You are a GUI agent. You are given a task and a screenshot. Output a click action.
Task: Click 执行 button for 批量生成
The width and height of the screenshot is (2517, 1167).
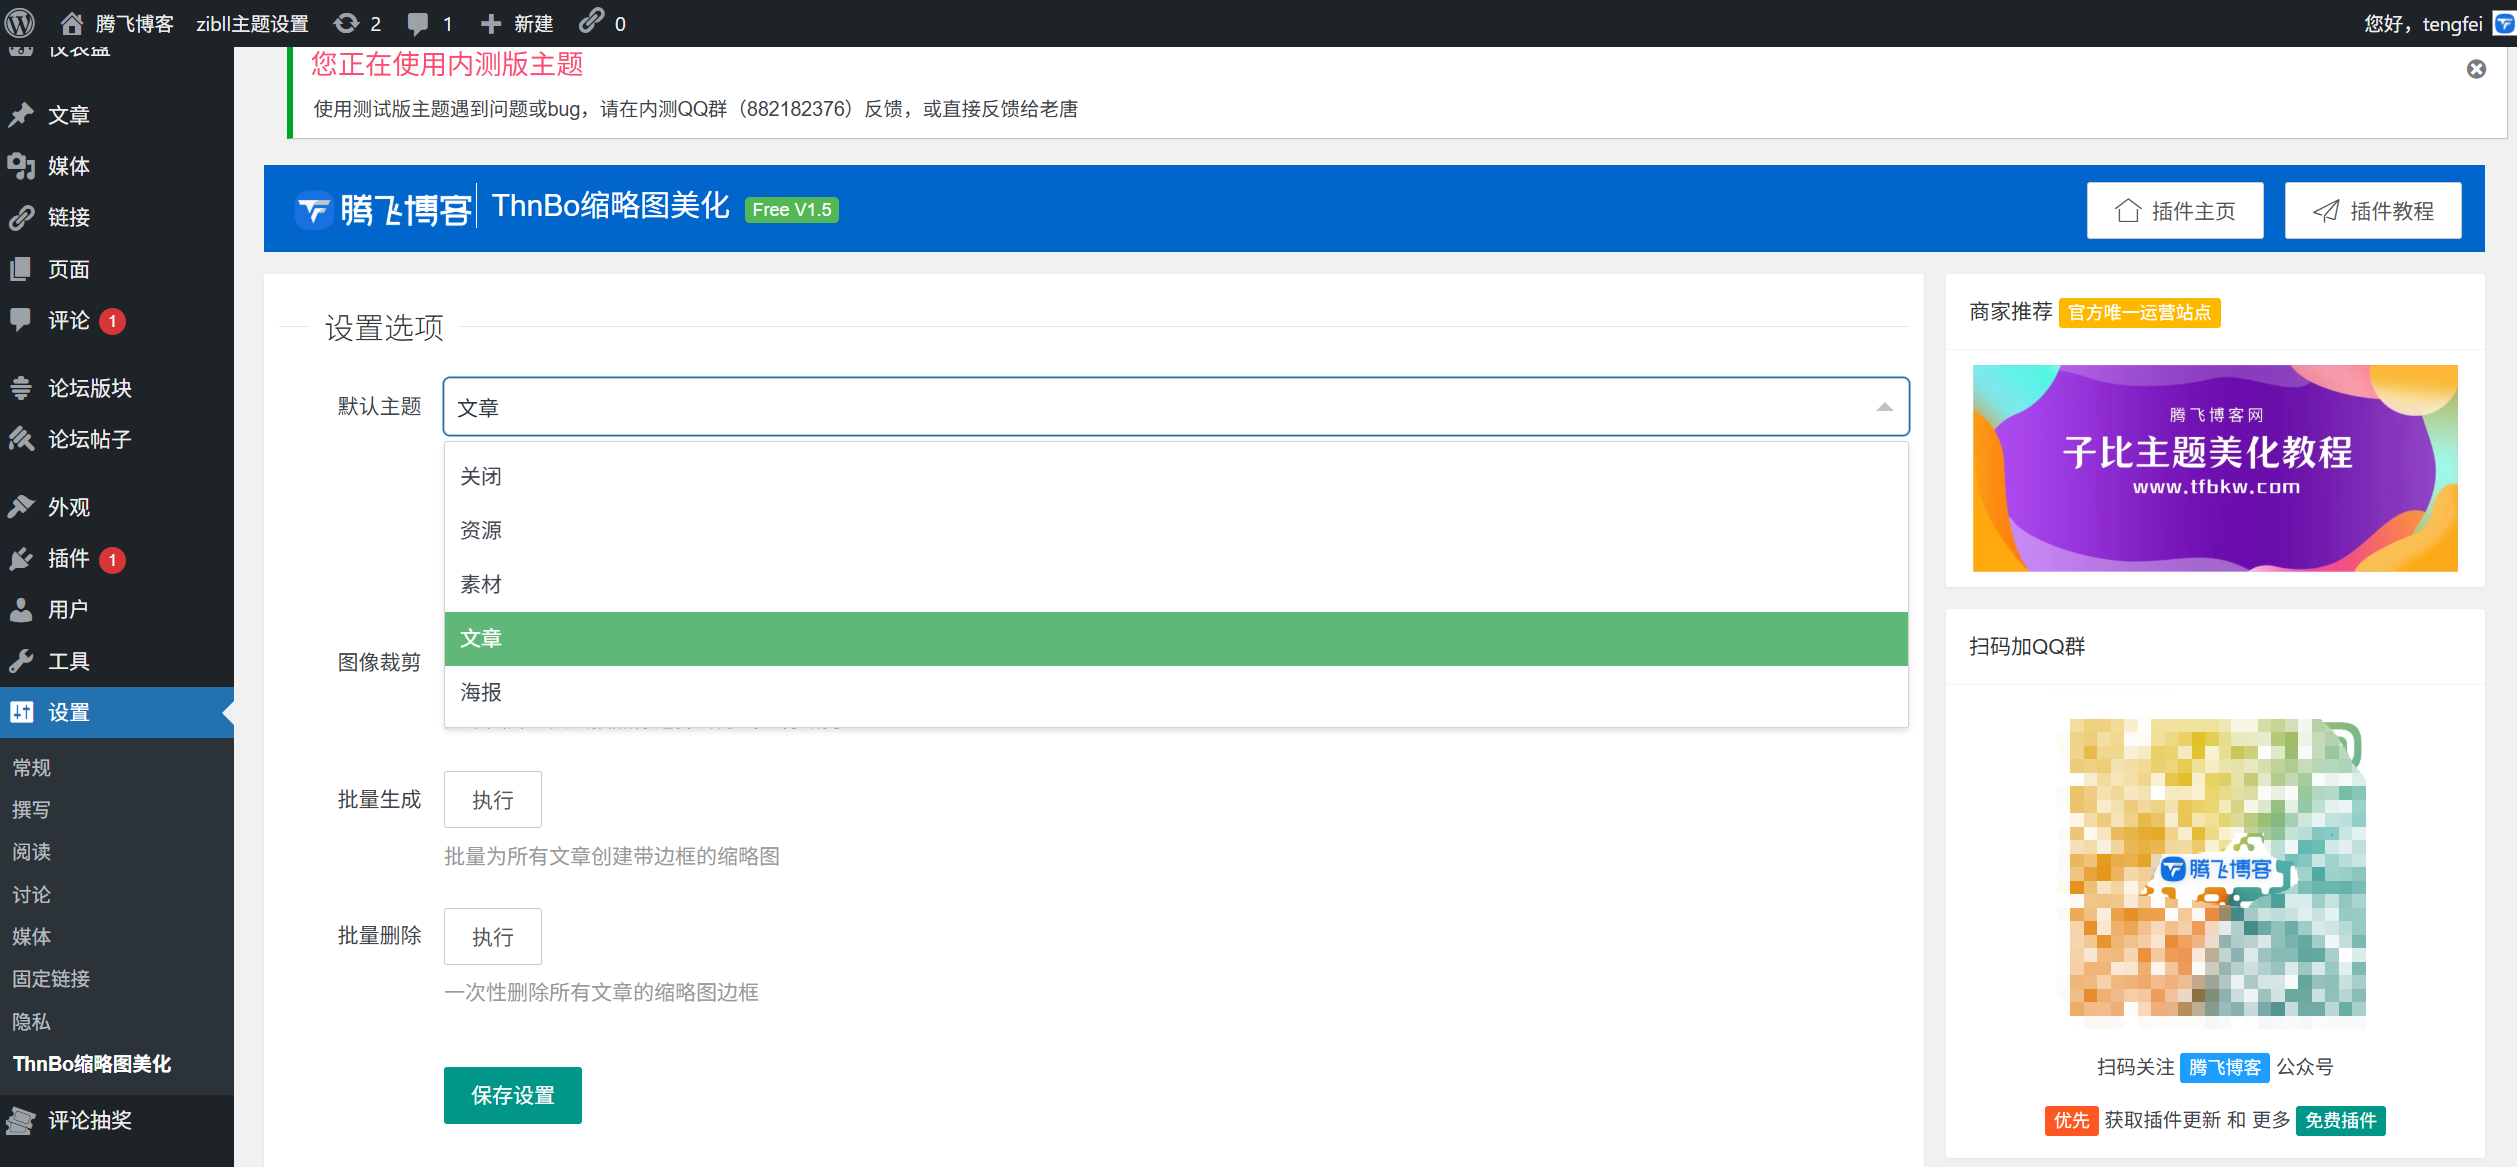(x=492, y=800)
